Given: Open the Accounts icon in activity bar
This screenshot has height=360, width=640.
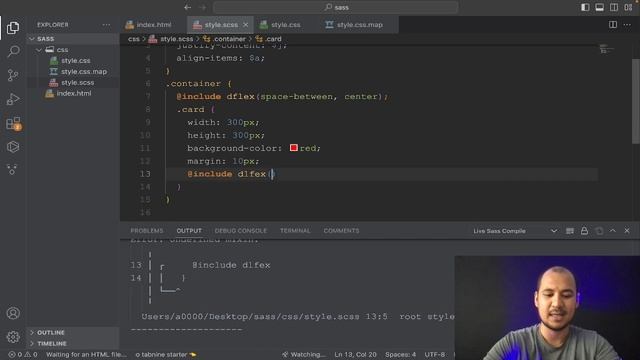Looking at the screenshot, I should point(13,313).
